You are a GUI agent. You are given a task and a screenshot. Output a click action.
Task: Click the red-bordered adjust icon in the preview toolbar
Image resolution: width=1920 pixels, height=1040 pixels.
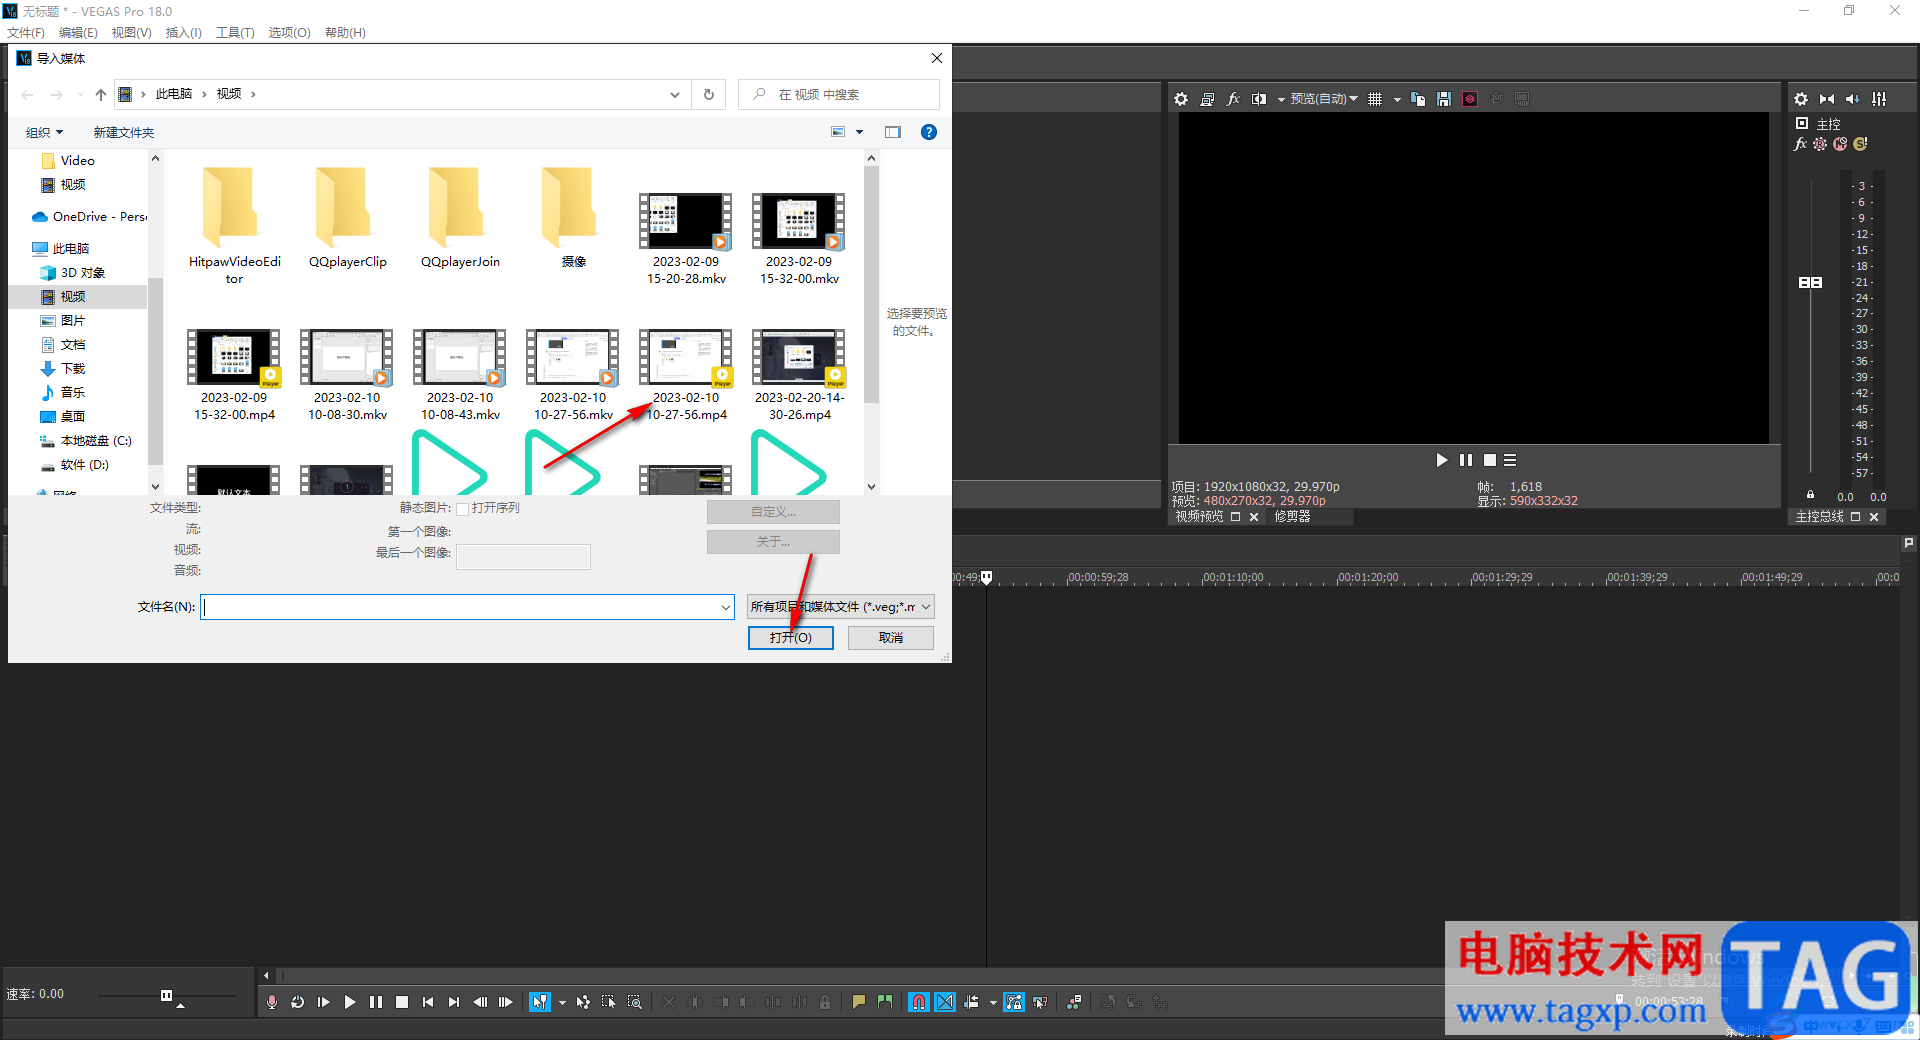point(1470,99)
